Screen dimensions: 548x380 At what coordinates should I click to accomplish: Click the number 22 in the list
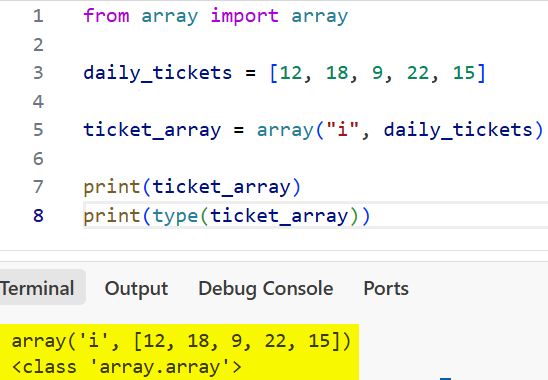click(x=418, y=73)
